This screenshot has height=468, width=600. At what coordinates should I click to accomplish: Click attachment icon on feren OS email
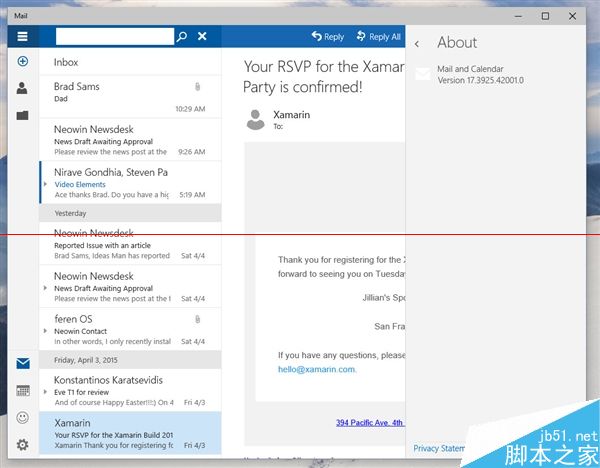click(x=197, y=319)
